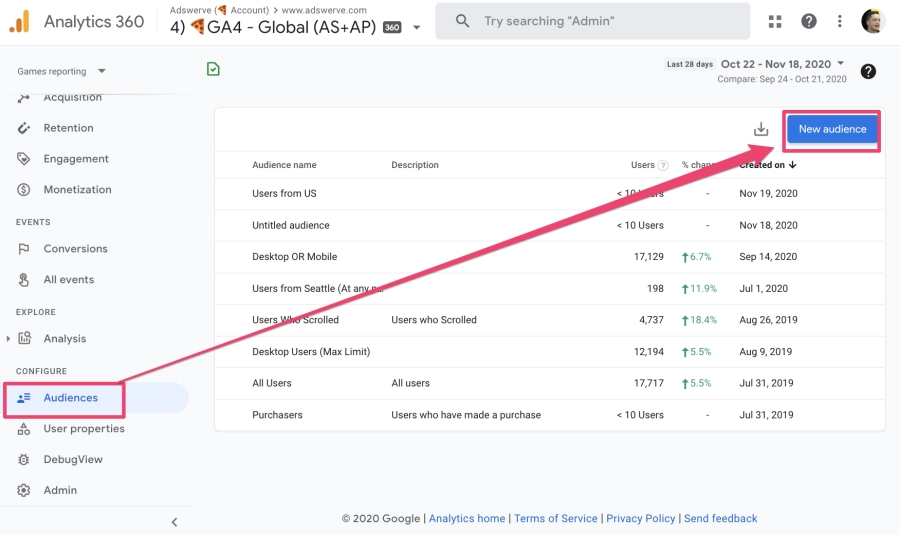Click Users who have made a purchase description

click(466, 414)
